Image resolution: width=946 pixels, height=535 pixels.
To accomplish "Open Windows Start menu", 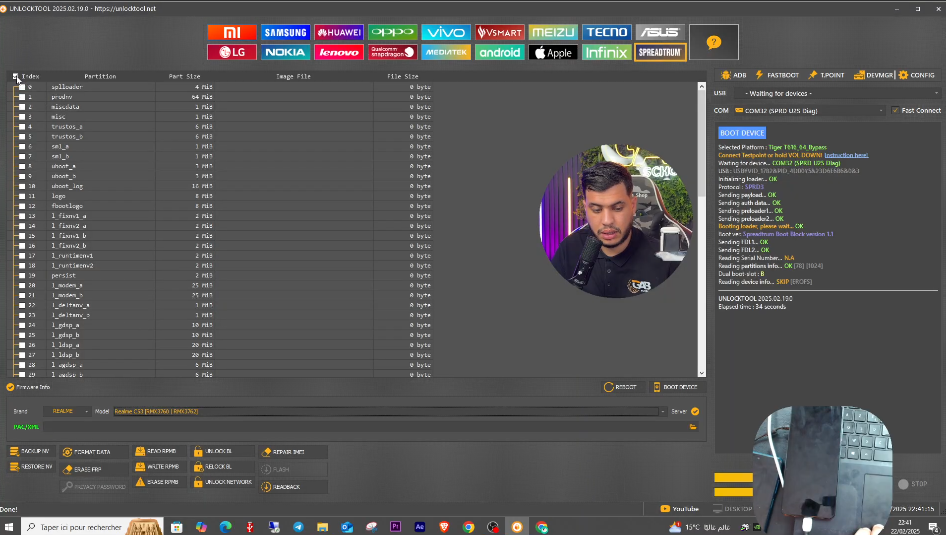I will (8, 527).
